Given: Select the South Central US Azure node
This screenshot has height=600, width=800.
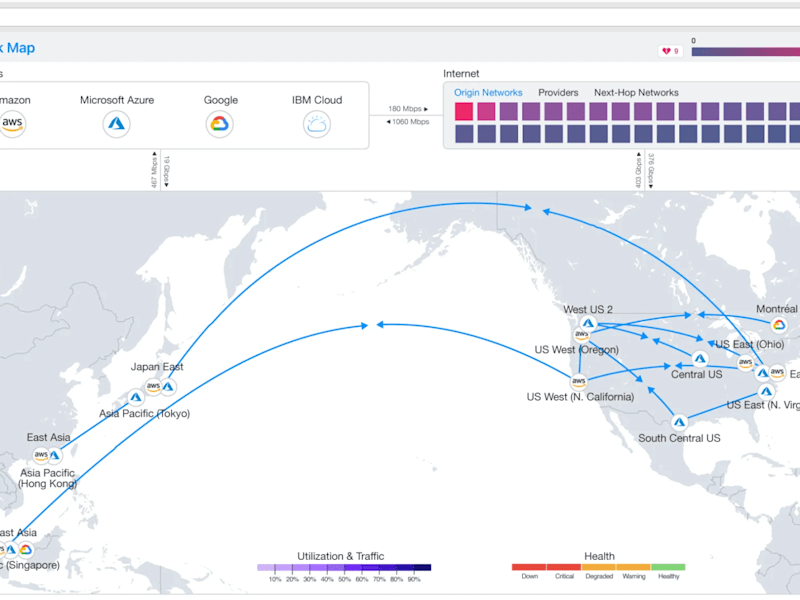Looking at the screenshot, I should 679,422.
